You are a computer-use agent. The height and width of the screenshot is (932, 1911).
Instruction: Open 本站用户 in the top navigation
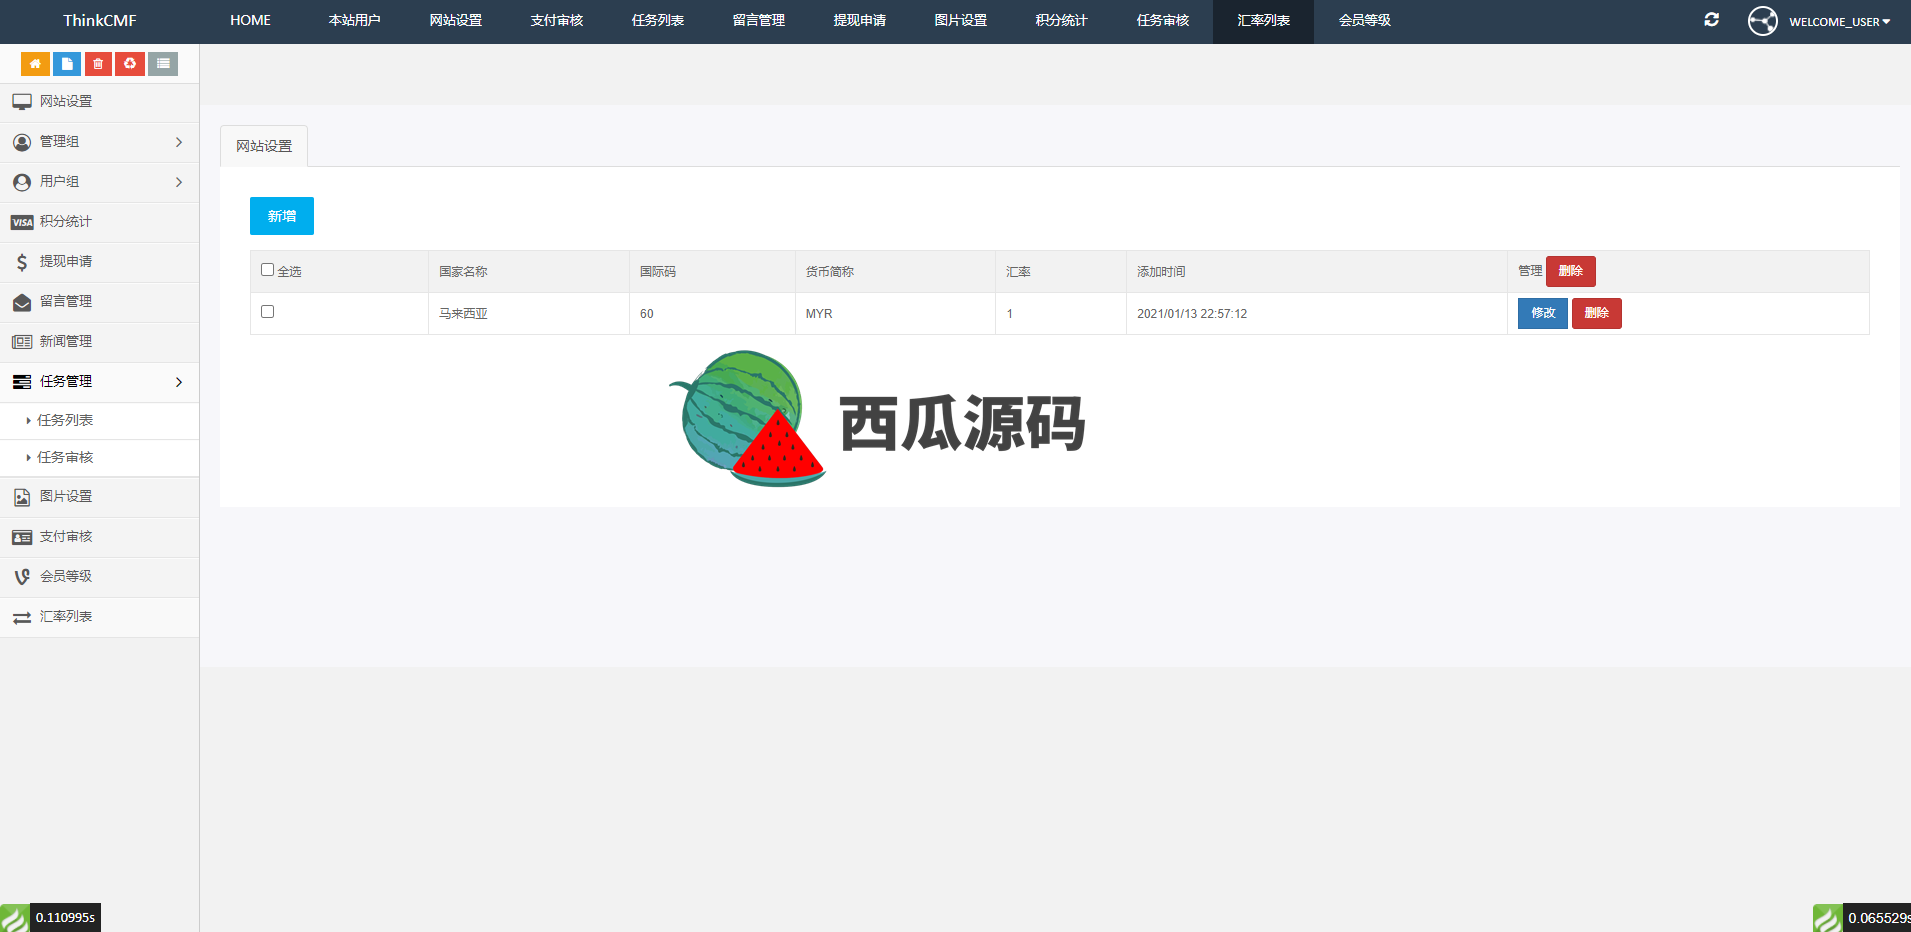354,21
